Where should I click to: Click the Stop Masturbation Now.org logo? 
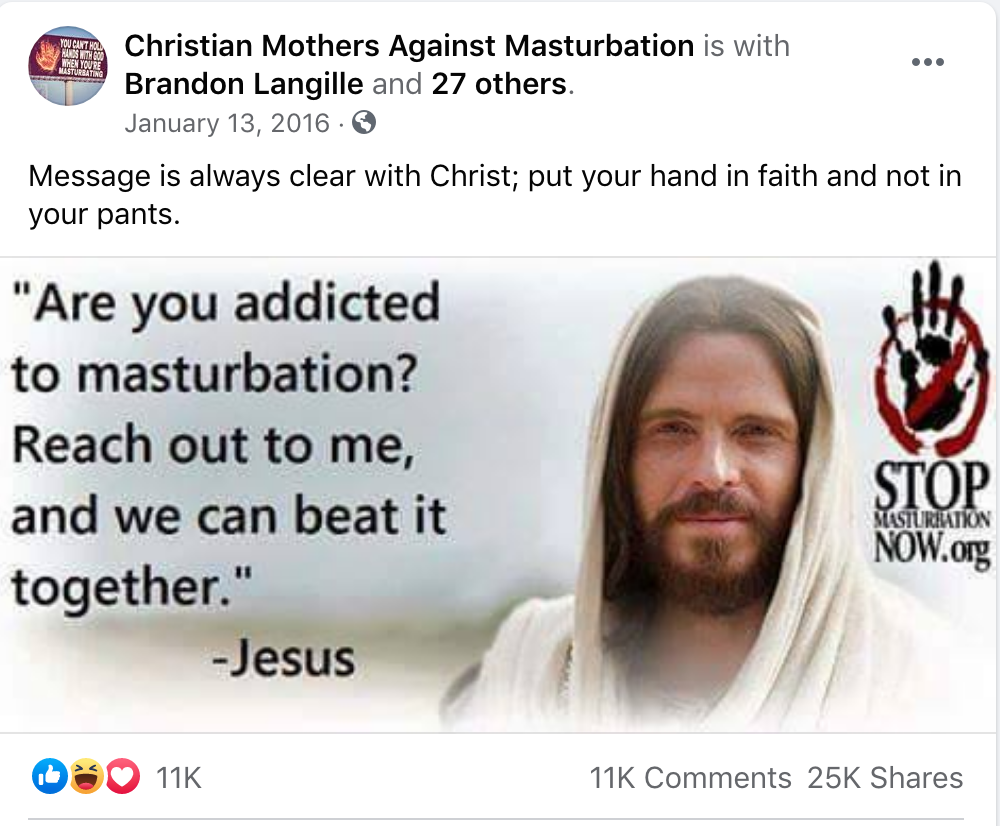pyautogui.click(x=932, y=514)
